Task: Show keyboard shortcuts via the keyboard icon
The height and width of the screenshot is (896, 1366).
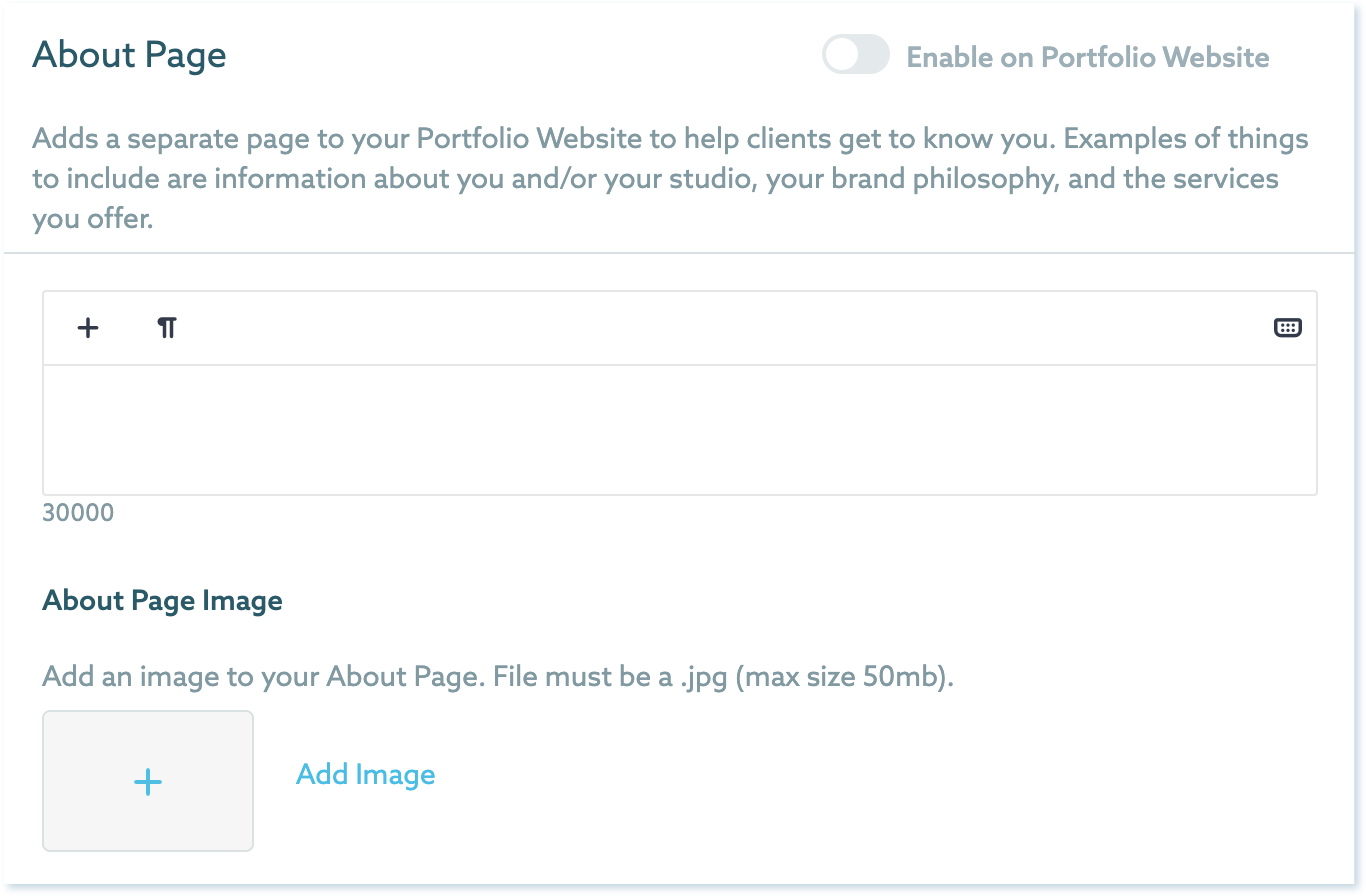Action: pyautogui.click(x=1287, y=328)
